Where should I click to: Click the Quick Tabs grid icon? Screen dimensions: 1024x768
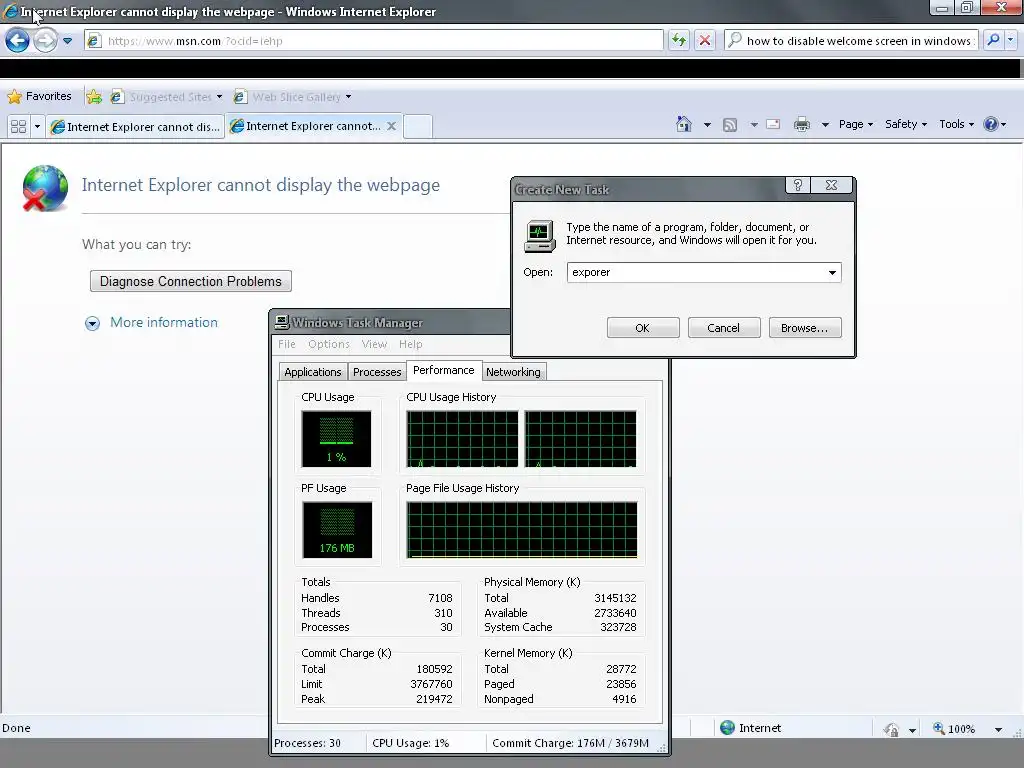(x=18, y=126)
